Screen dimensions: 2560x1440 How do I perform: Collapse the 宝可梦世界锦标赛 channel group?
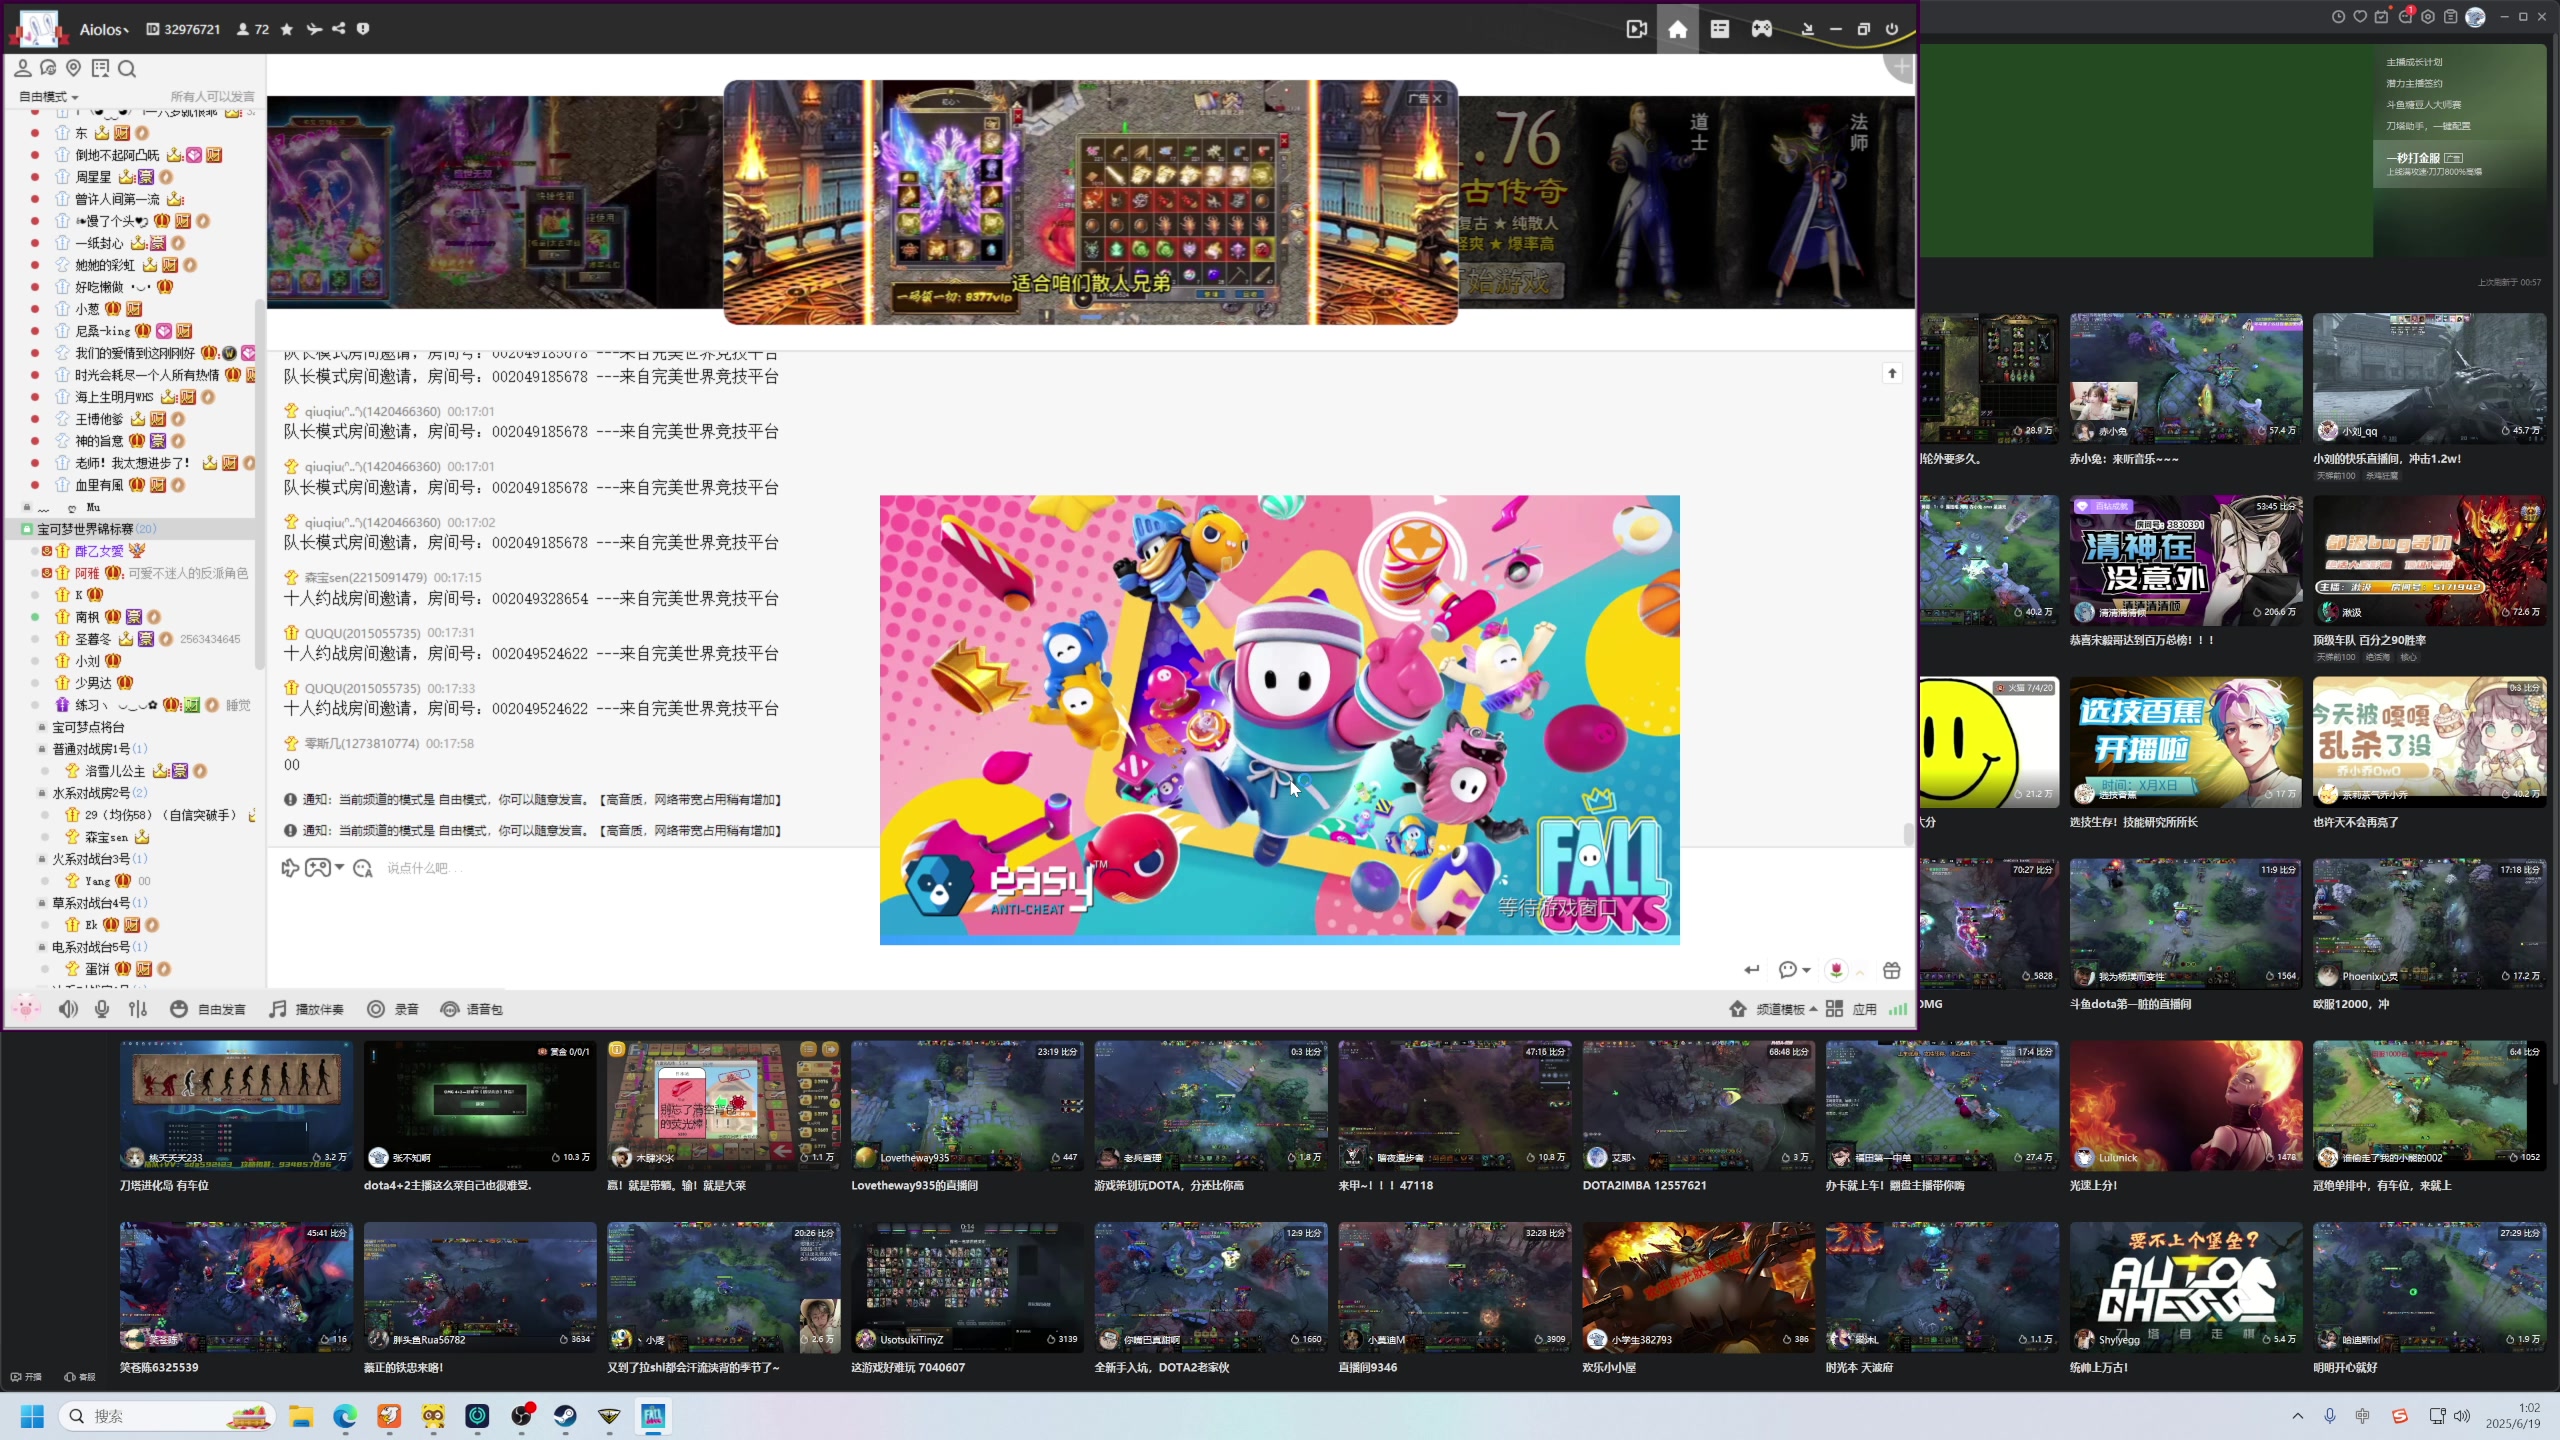point(27,529)
